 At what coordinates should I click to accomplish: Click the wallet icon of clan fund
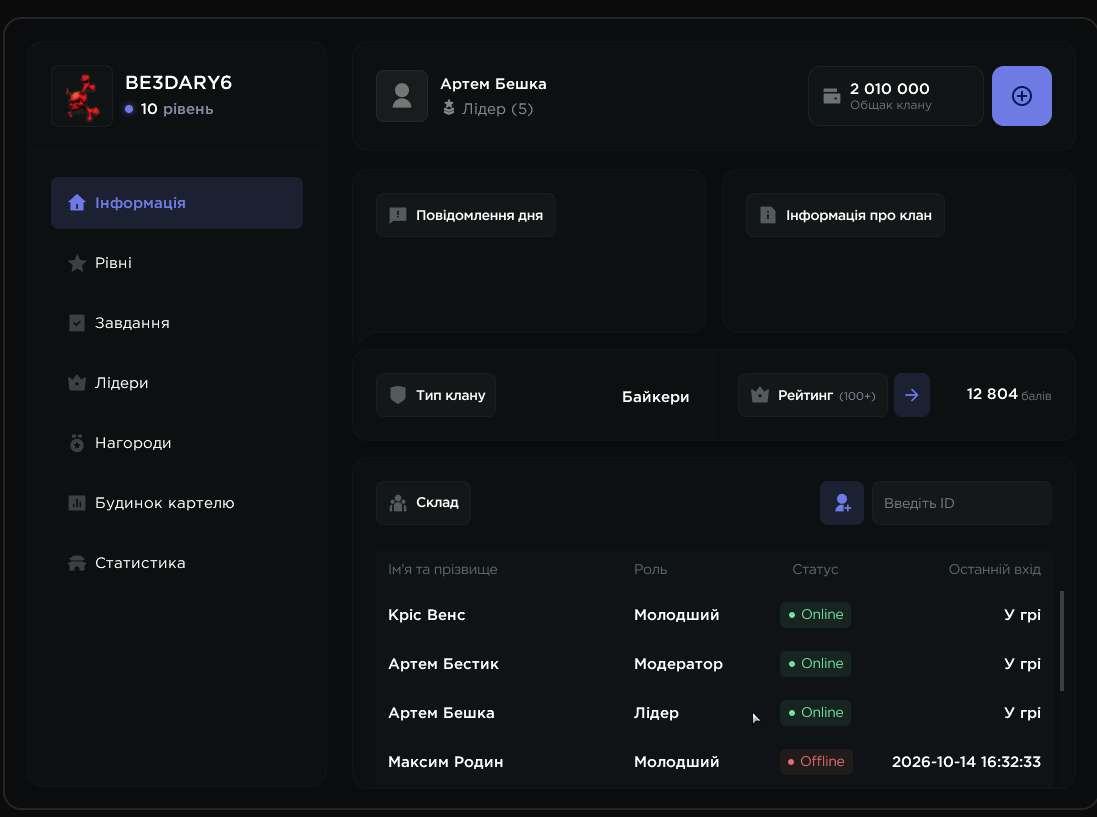coord(832,96)
